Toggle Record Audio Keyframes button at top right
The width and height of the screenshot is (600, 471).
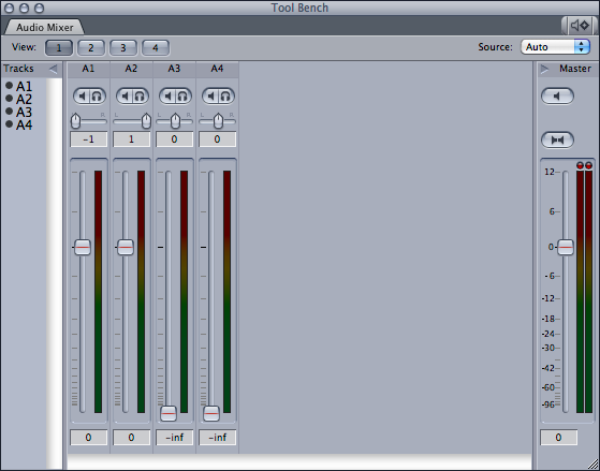[580, 26]
